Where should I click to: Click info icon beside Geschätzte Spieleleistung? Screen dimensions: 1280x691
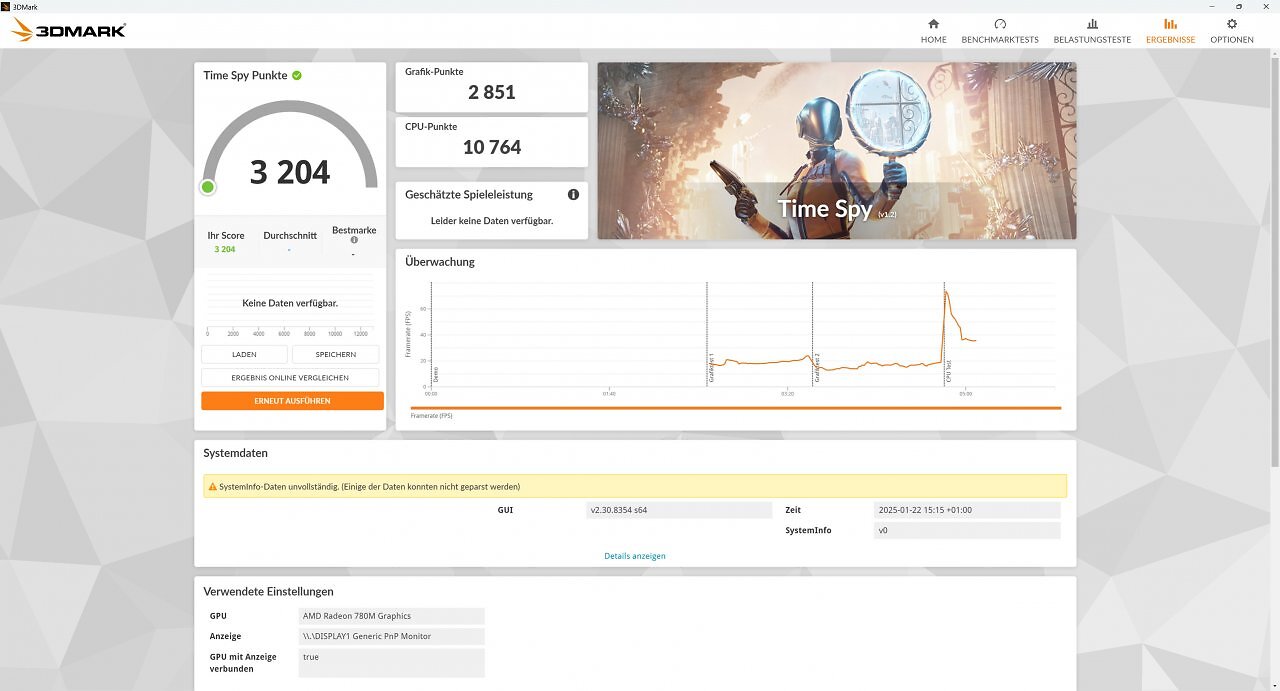(573, 195)
